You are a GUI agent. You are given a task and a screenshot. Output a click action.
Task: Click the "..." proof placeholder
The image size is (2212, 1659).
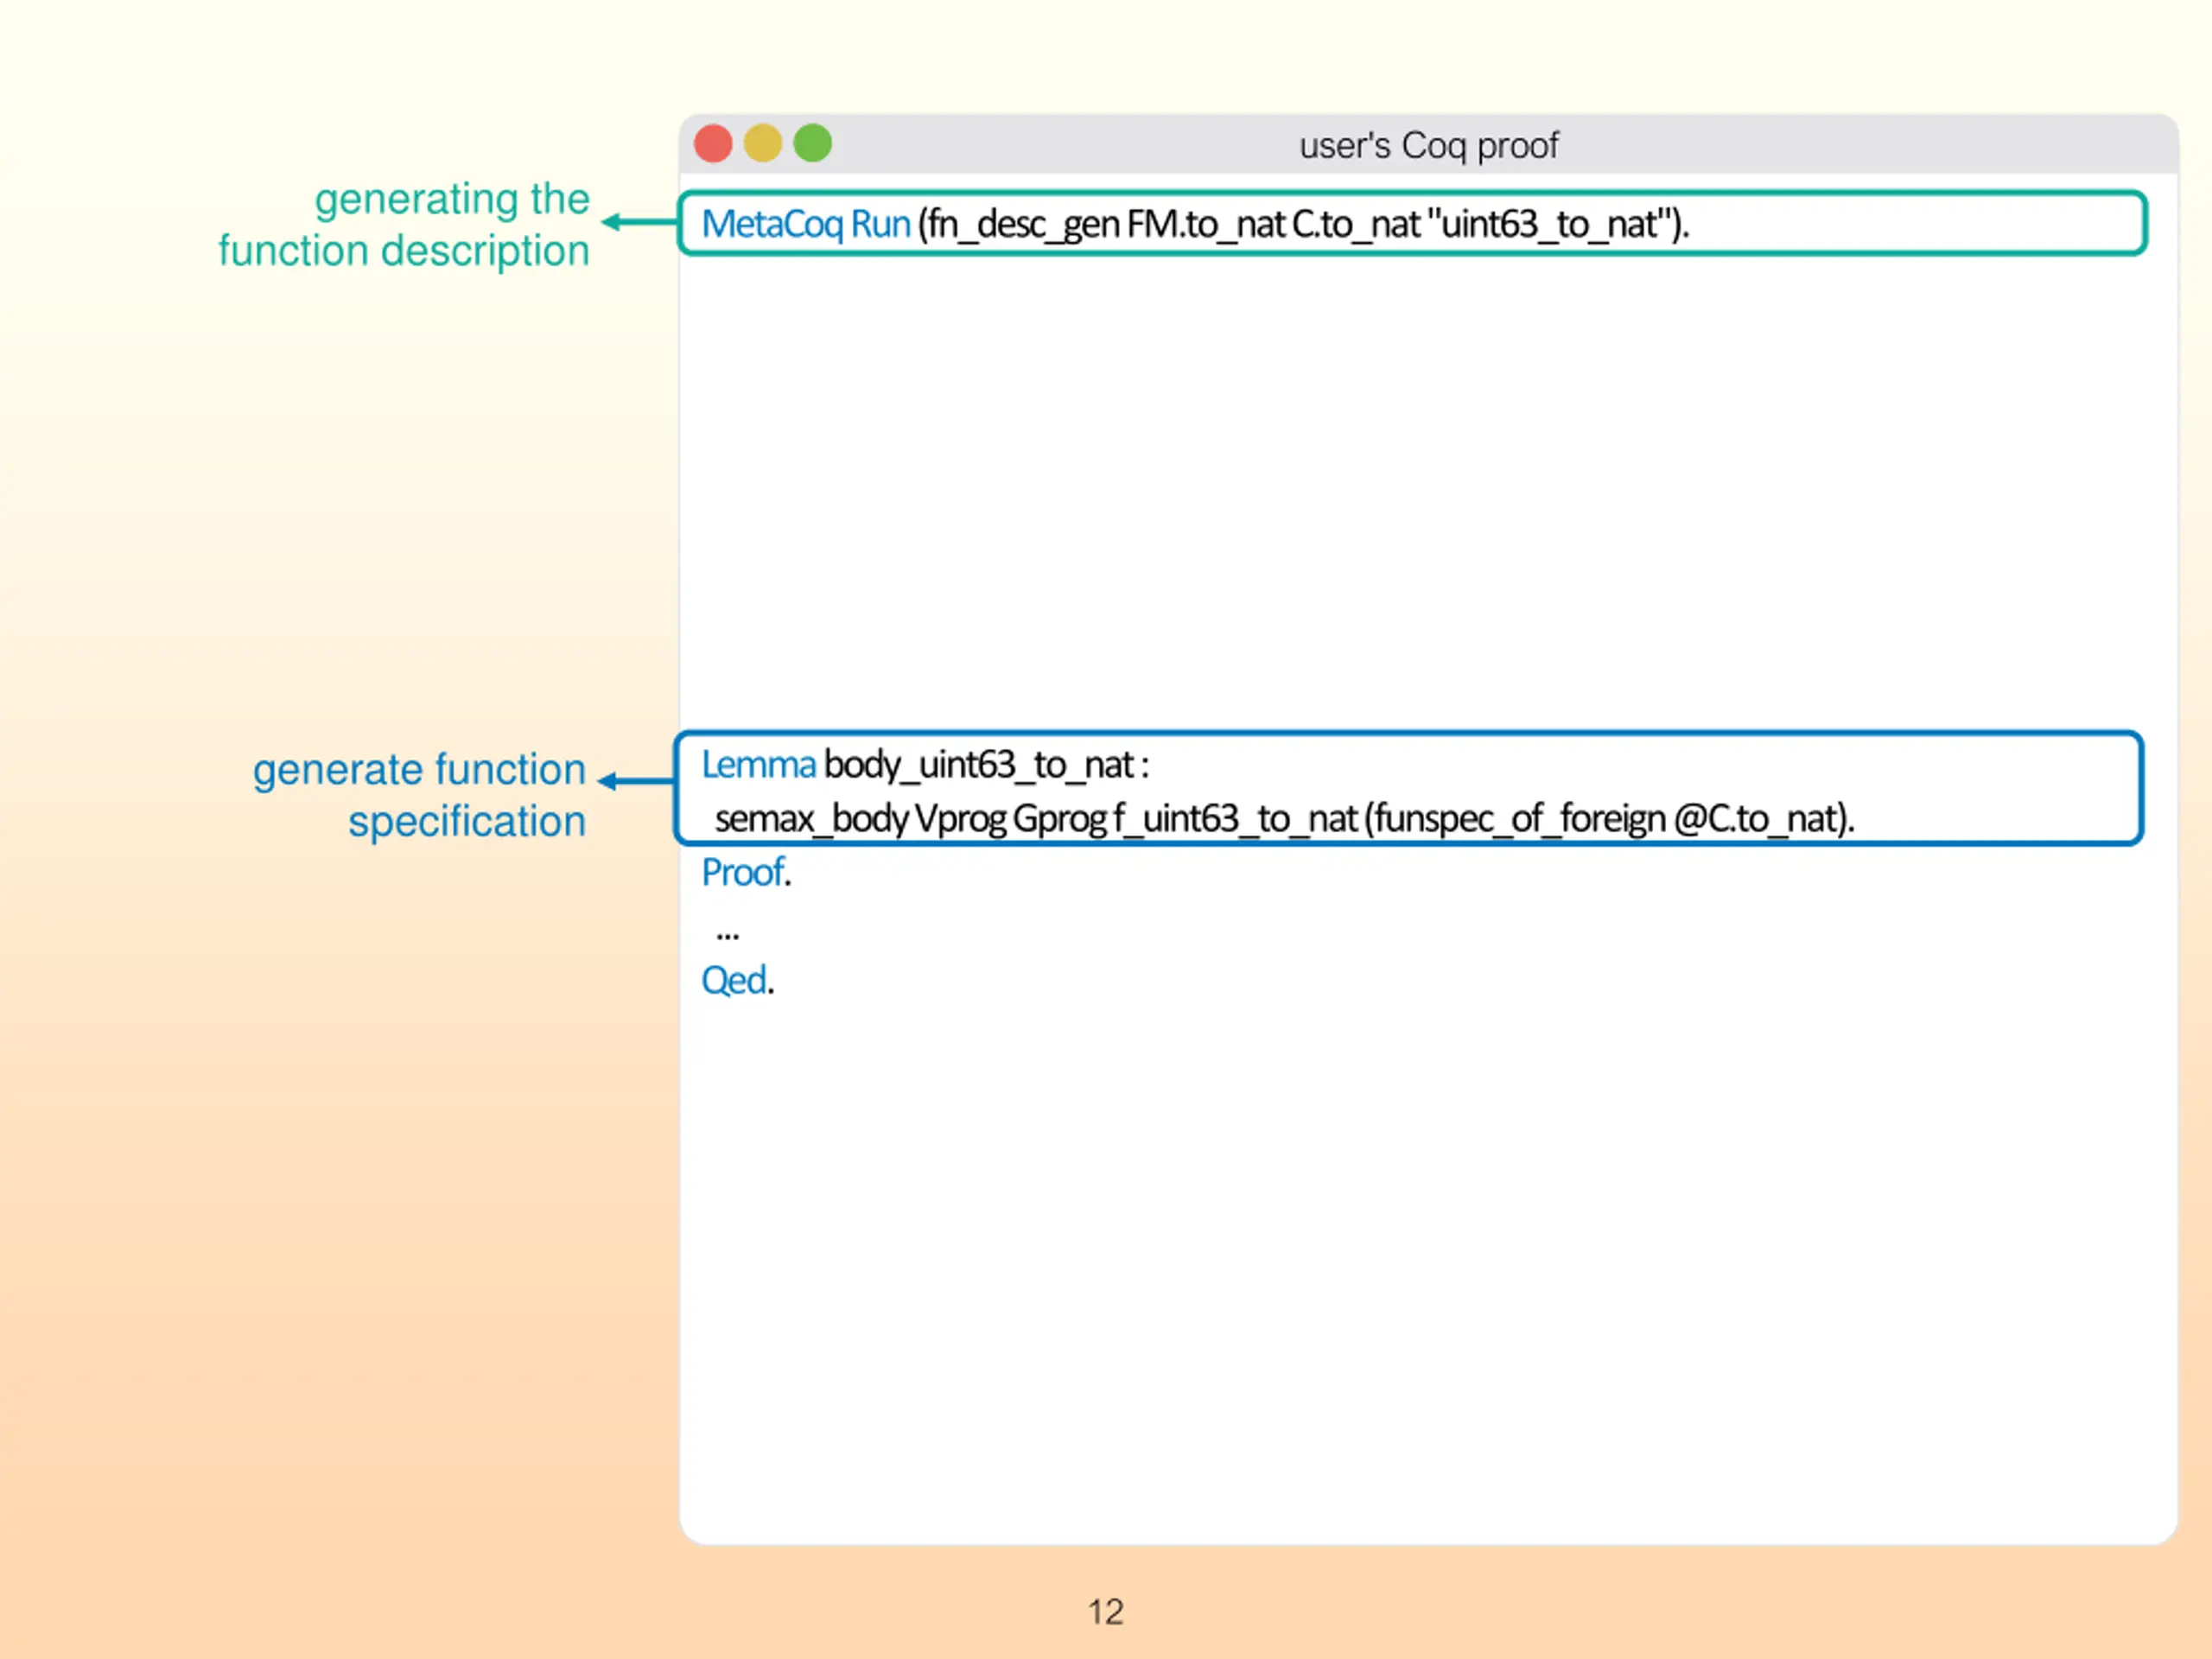727,935
